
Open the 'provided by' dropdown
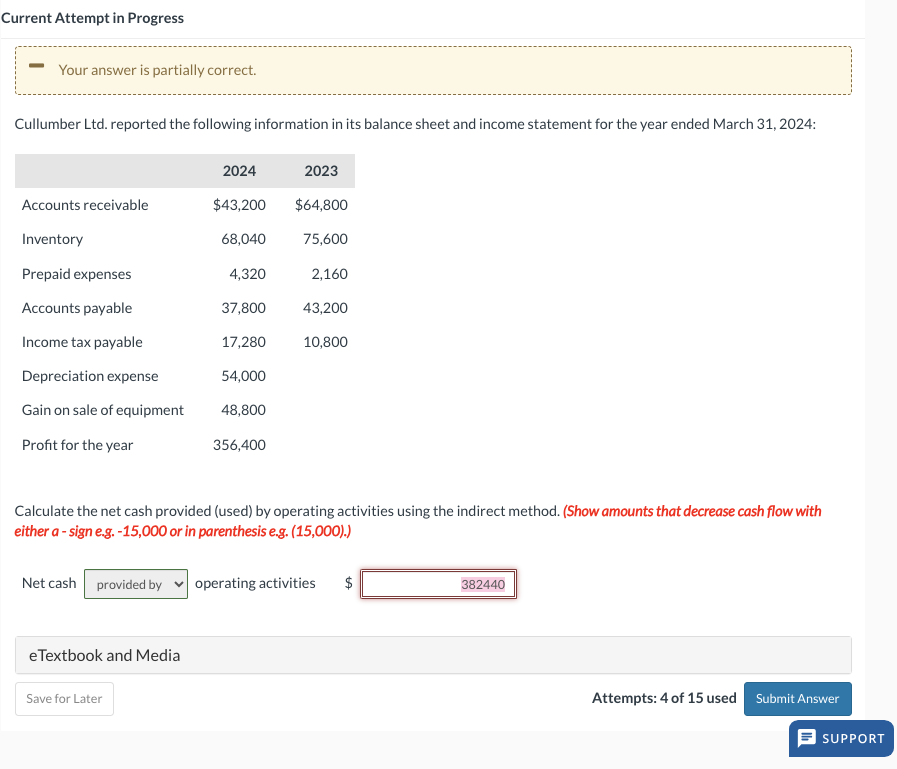tap(135, 583)
